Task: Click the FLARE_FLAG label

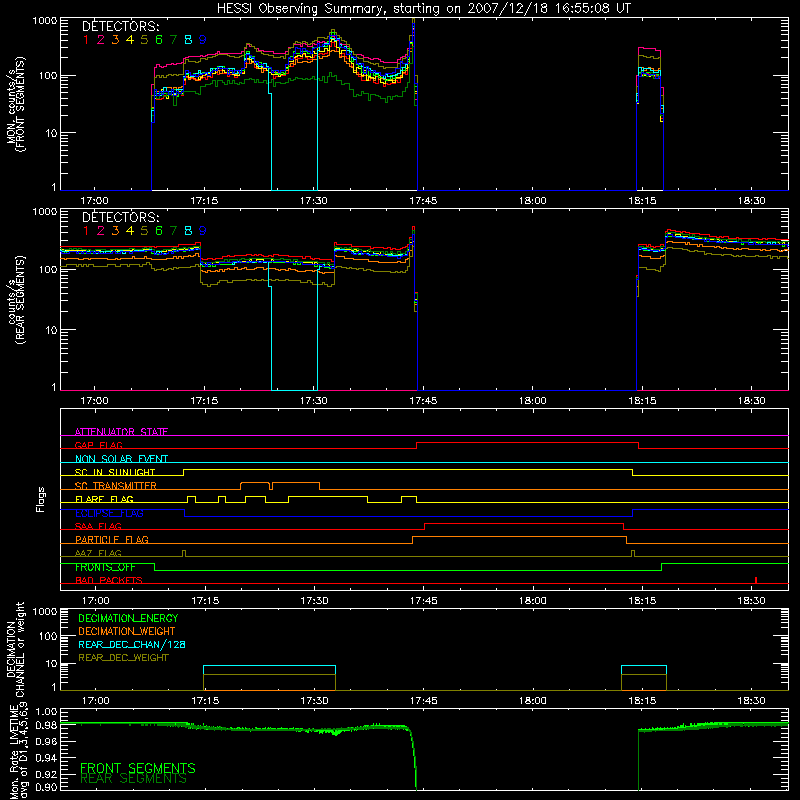Action: 104,499
